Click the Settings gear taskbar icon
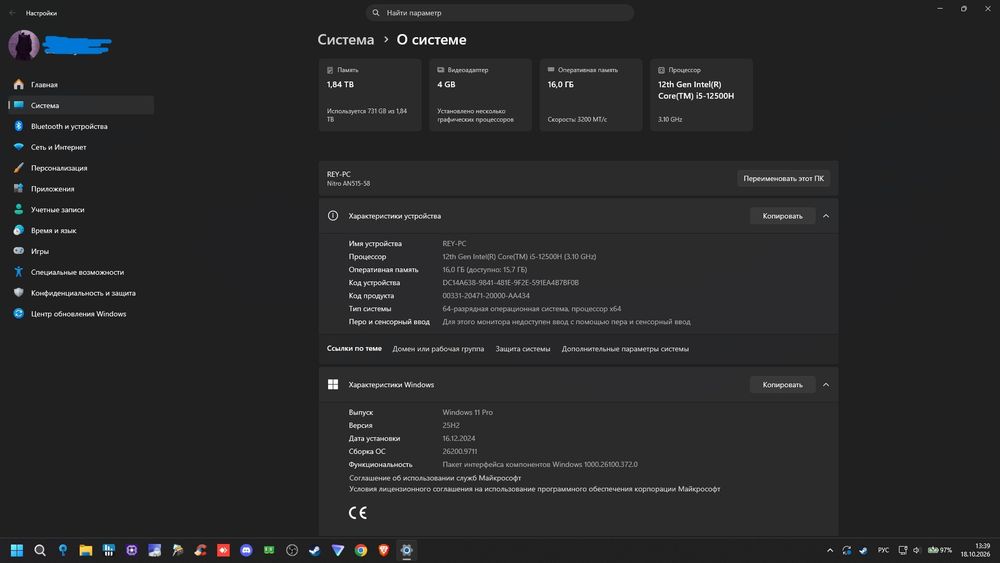The width and height of the screenshot is (1000, 563). click(407, 550)
